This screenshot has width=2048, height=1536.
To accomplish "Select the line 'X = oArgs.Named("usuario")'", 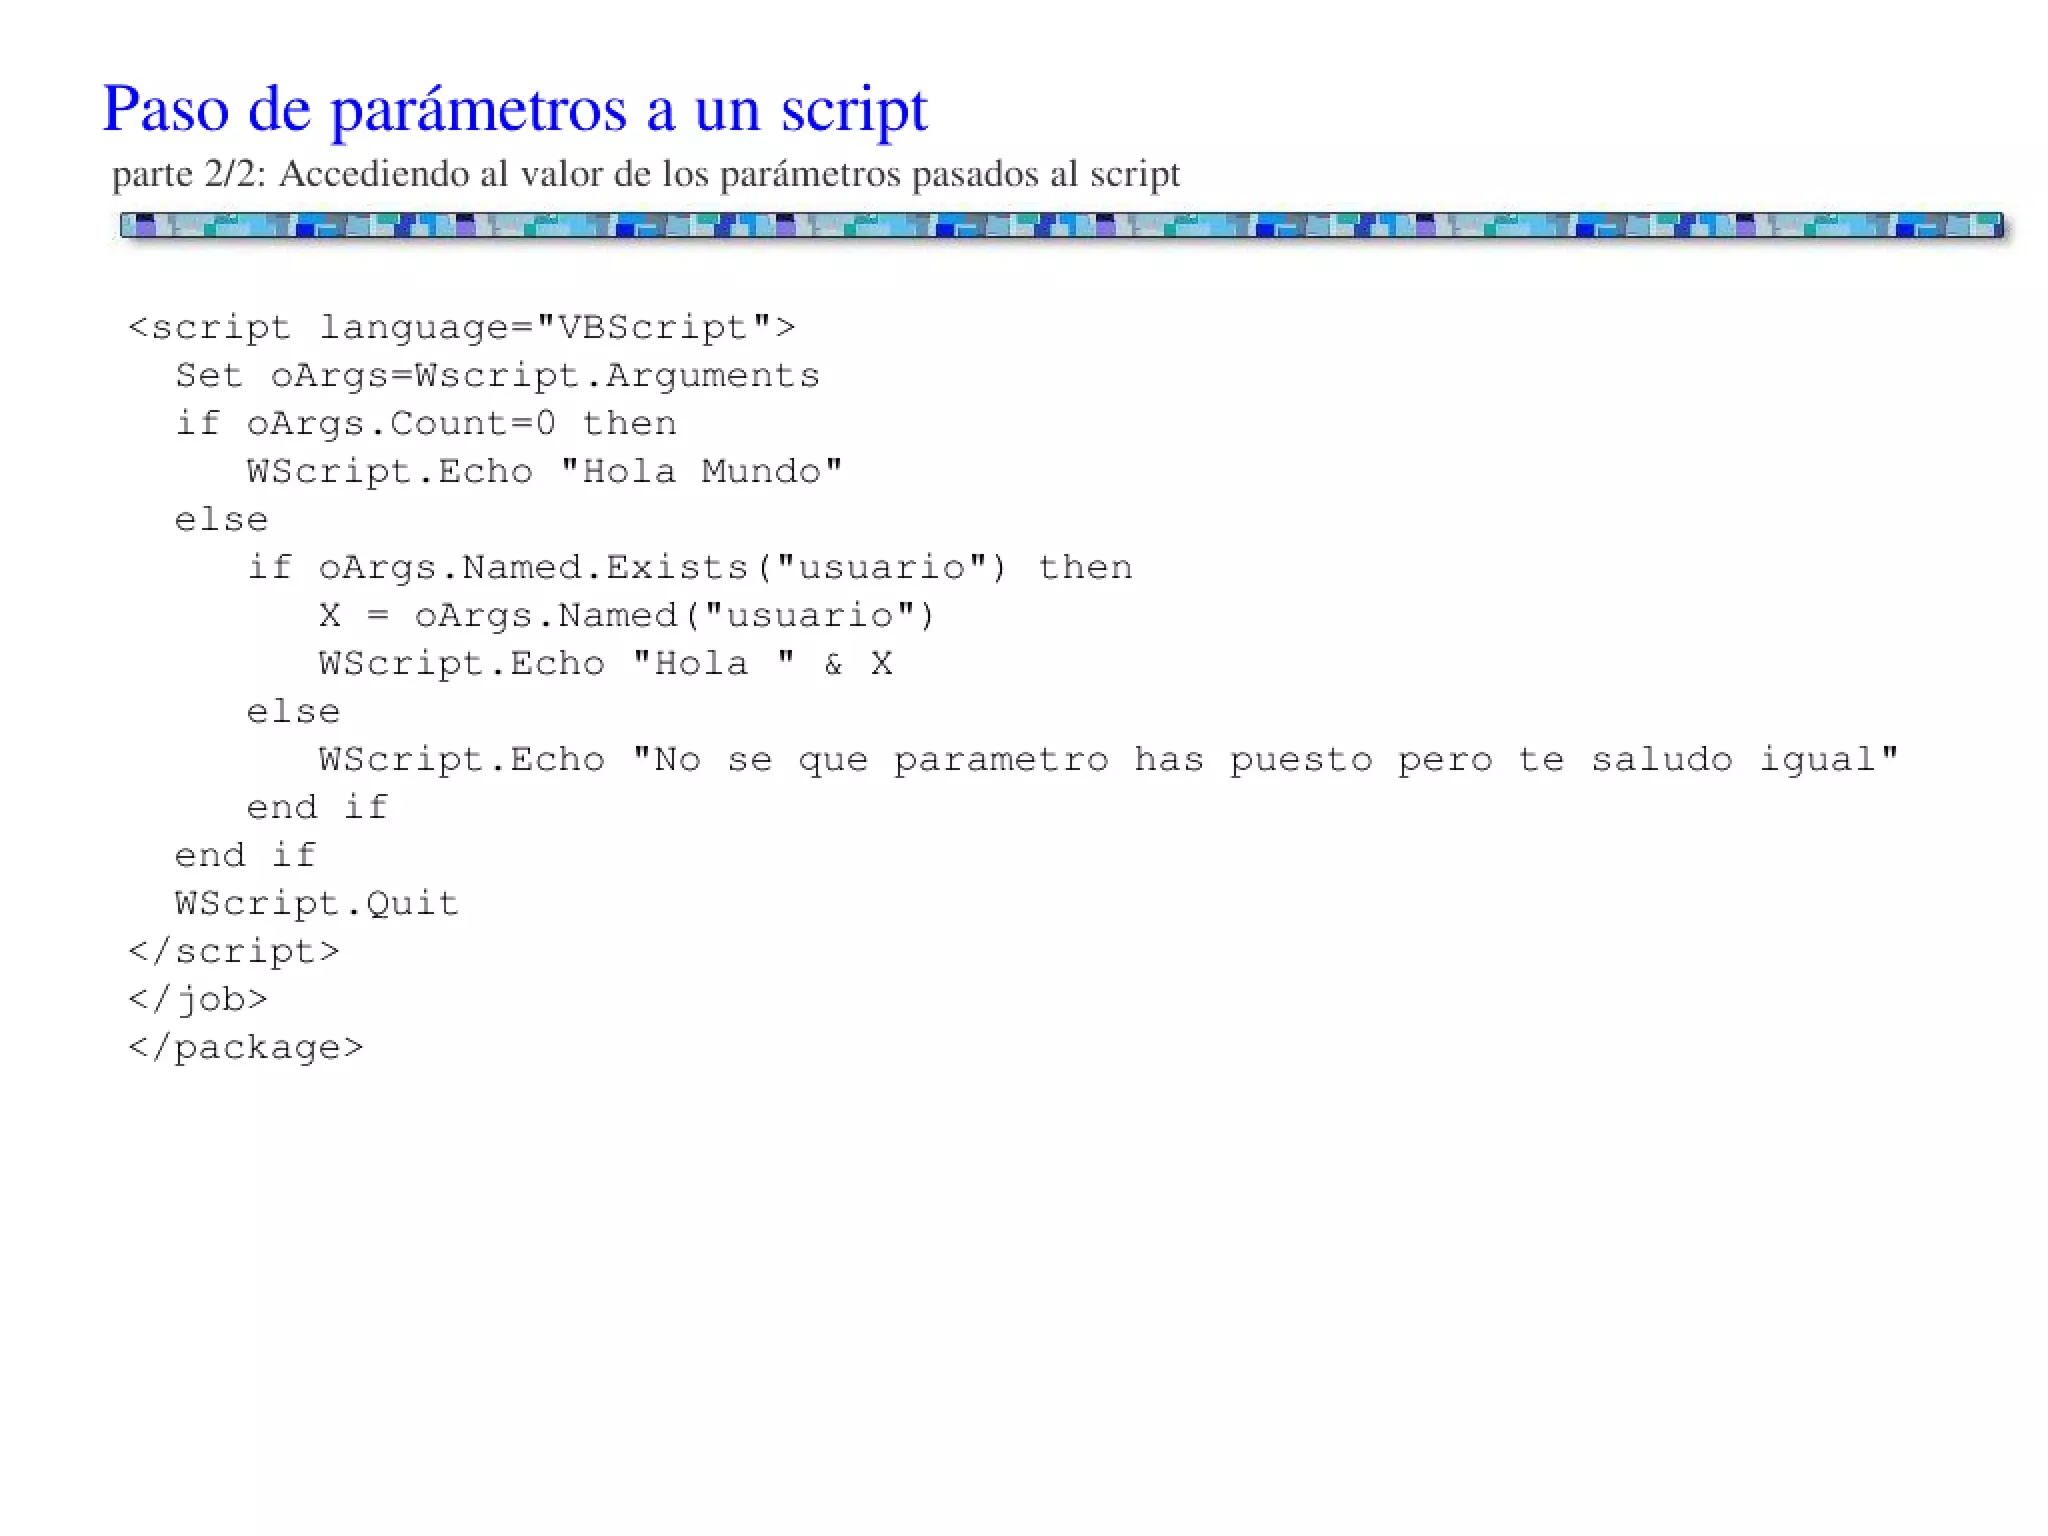I will (x=627, y=615).
